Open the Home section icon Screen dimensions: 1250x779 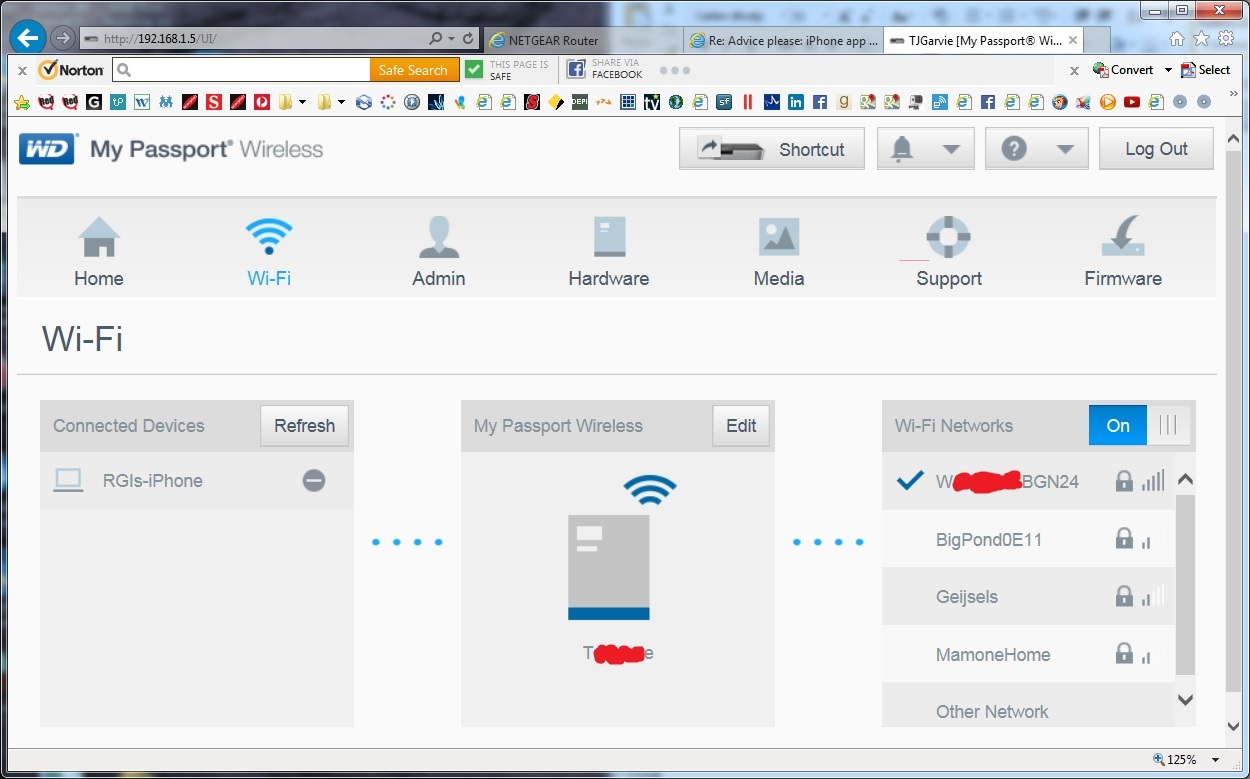[x=99, y=237]
